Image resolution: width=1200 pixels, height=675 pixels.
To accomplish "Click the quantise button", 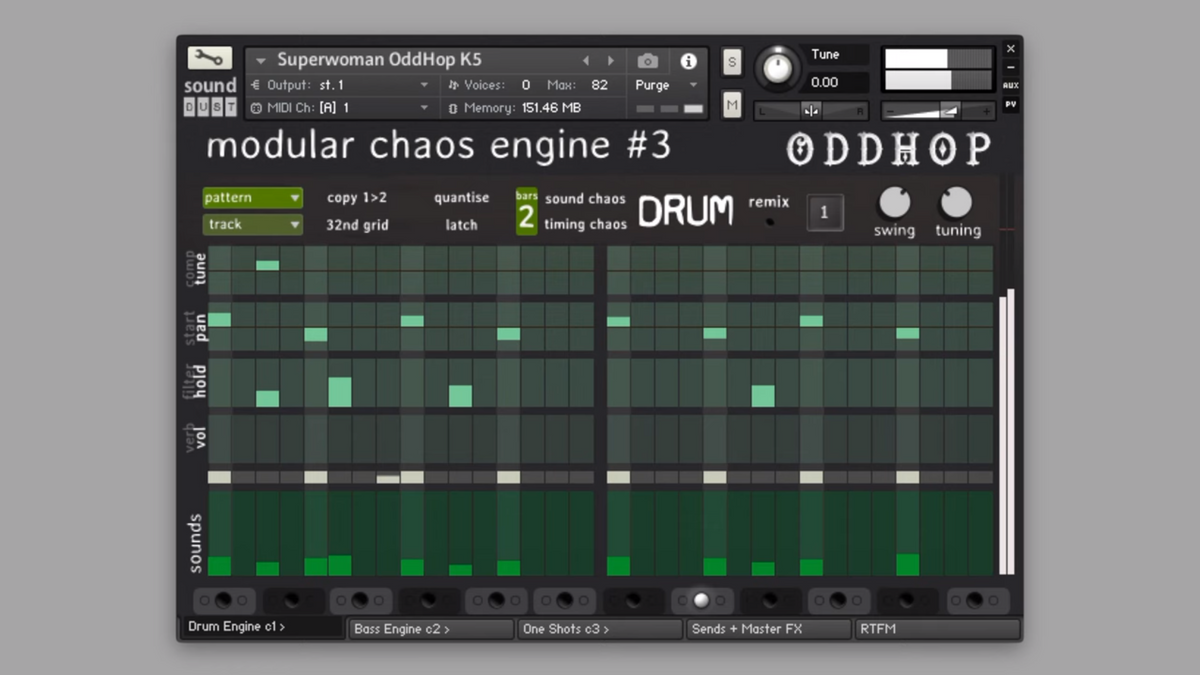I will coord(461,198).
